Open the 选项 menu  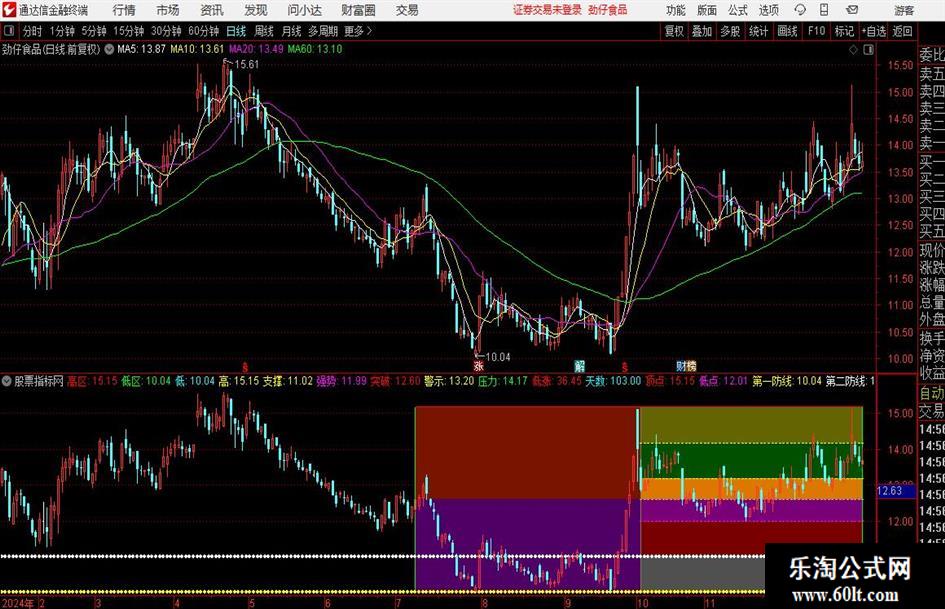[x=768, y=10]
